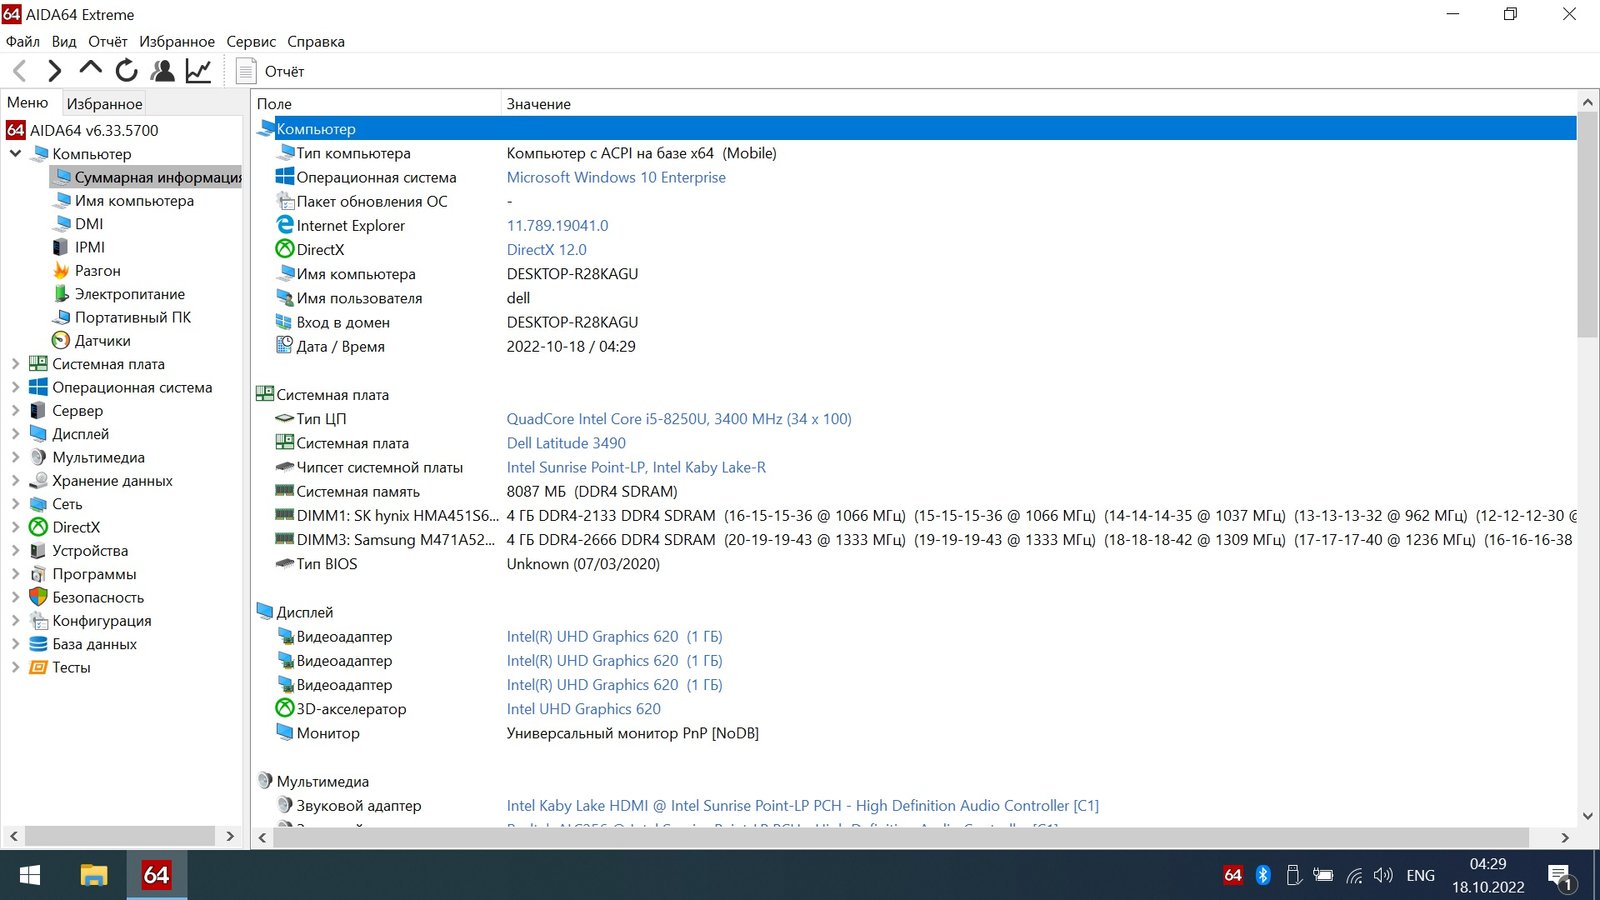Go back with the toolbar back arrow
The height and width of the screenshot is (900, 1600).
(x=20, y=71)
